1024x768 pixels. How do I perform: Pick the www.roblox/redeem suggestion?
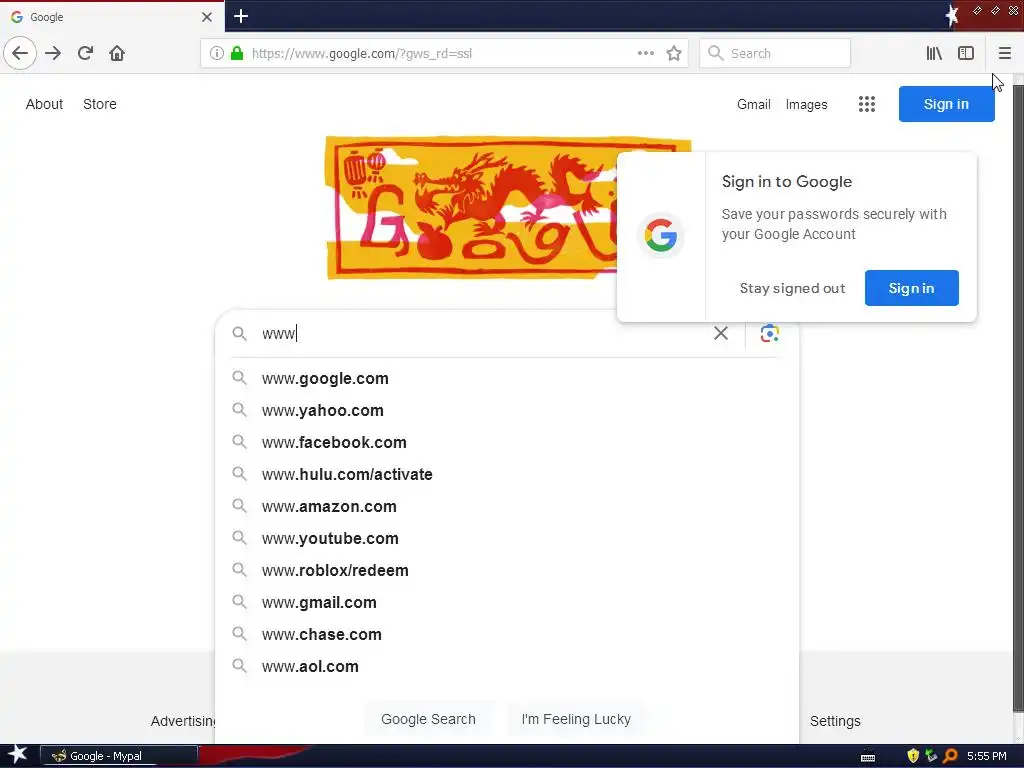[506, 570]
